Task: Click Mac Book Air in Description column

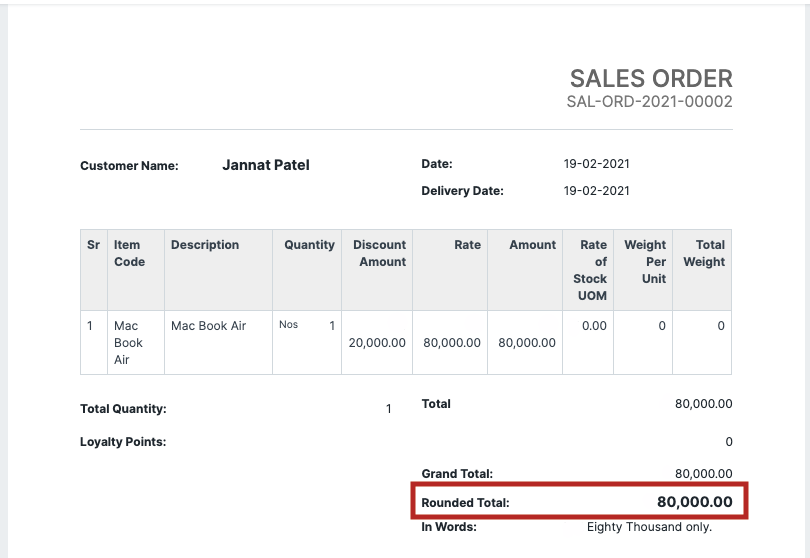Action: pyautogui.click(x=208, y=326)
